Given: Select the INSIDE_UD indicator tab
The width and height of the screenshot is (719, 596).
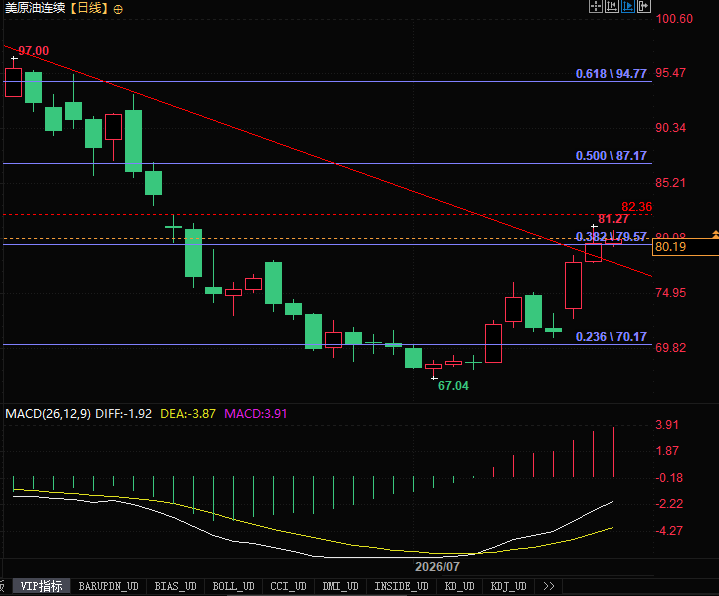Looking at the screenshot, I should [x=401, y=586].
